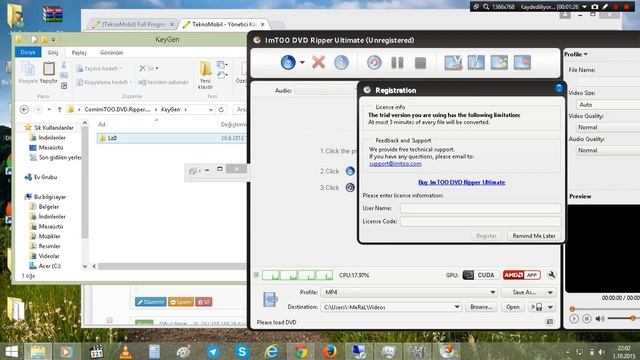This screenshot has width=640, height=360.
Task: Click the clip video scissors icon
Action: tap(453, 62)
